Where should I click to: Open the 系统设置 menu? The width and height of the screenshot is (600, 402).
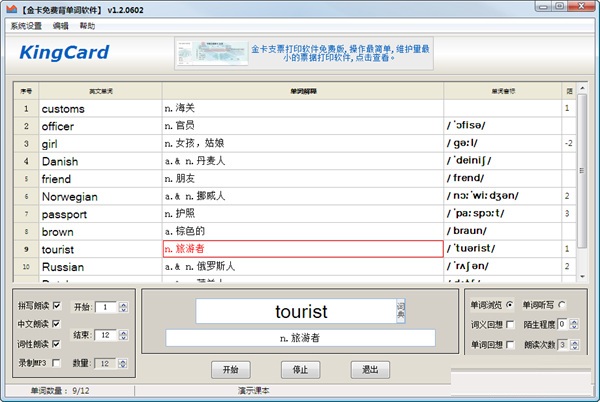(x=26, y=26)
